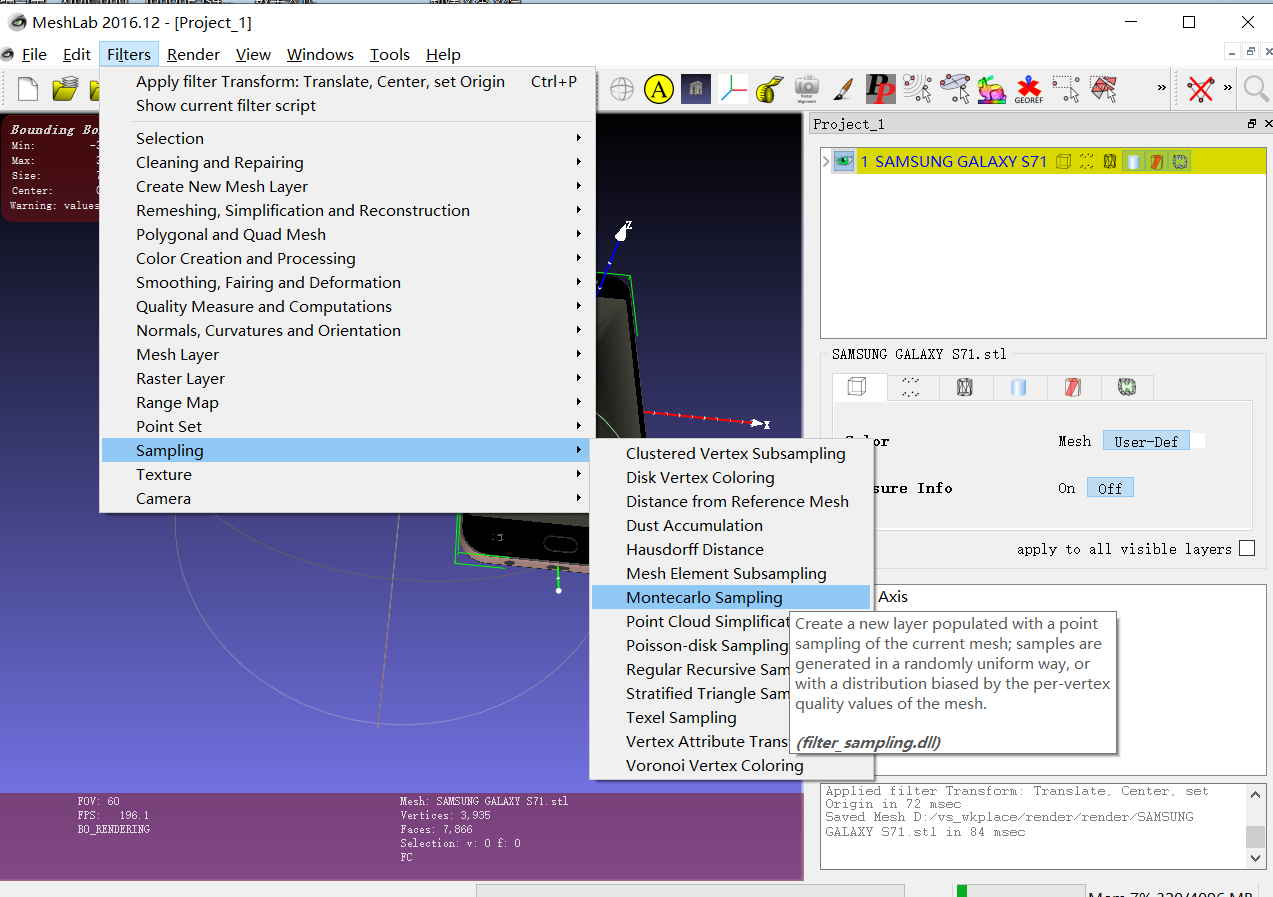Select the rectangular vertex selection tool
The height and width of the screenshot is (897, 1273).
coord(1066,89)
